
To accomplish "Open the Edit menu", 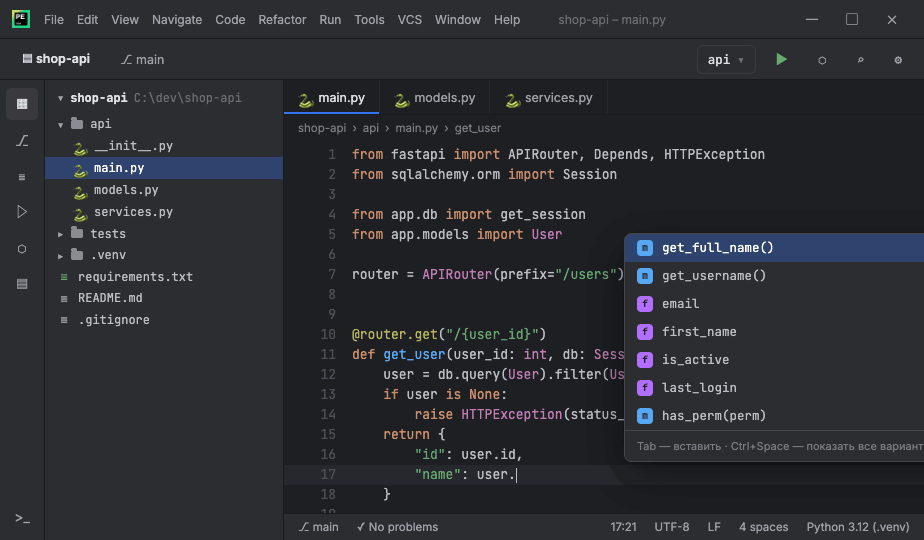I will [87, 19].
